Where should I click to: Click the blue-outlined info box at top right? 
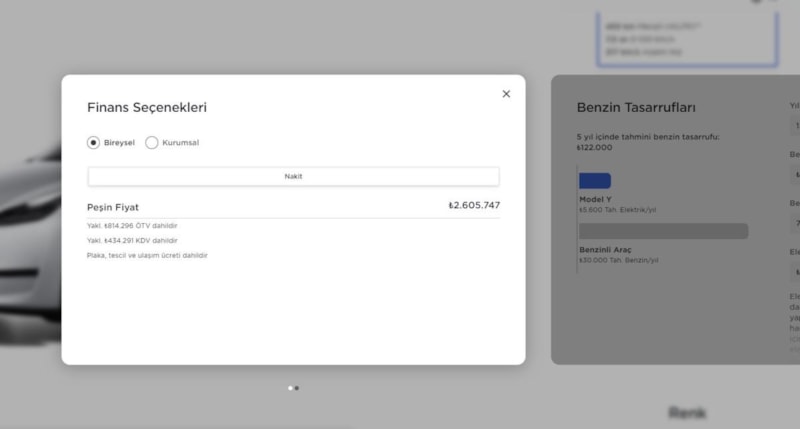pos(687,38)
